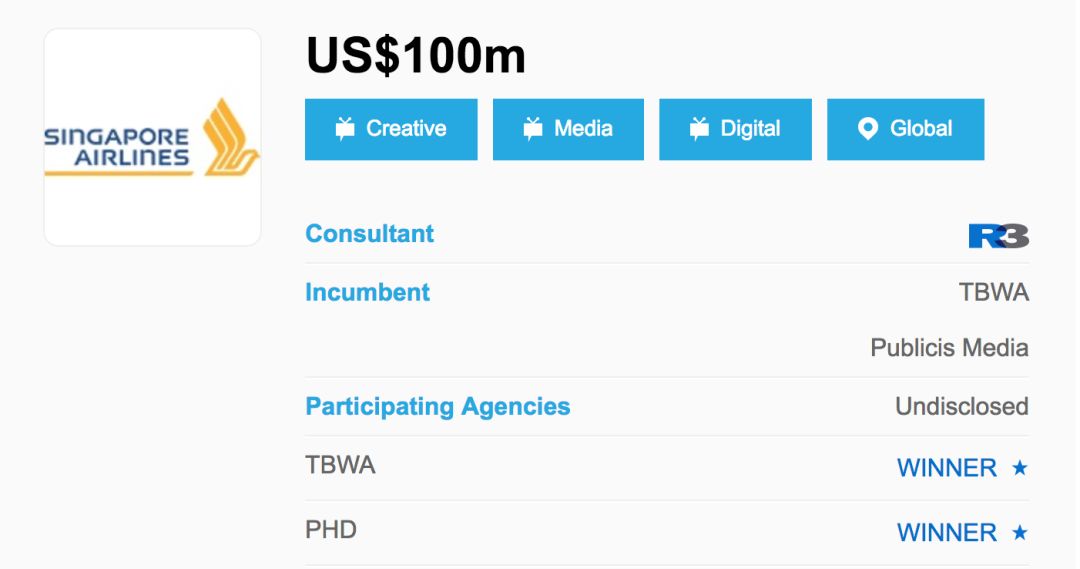Select the Creative category button
1080x569 pixels.
(x=391, y=130)
